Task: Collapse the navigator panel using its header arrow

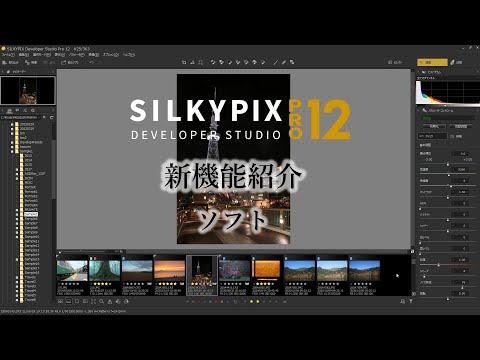Action: click(x=2, y=72)
